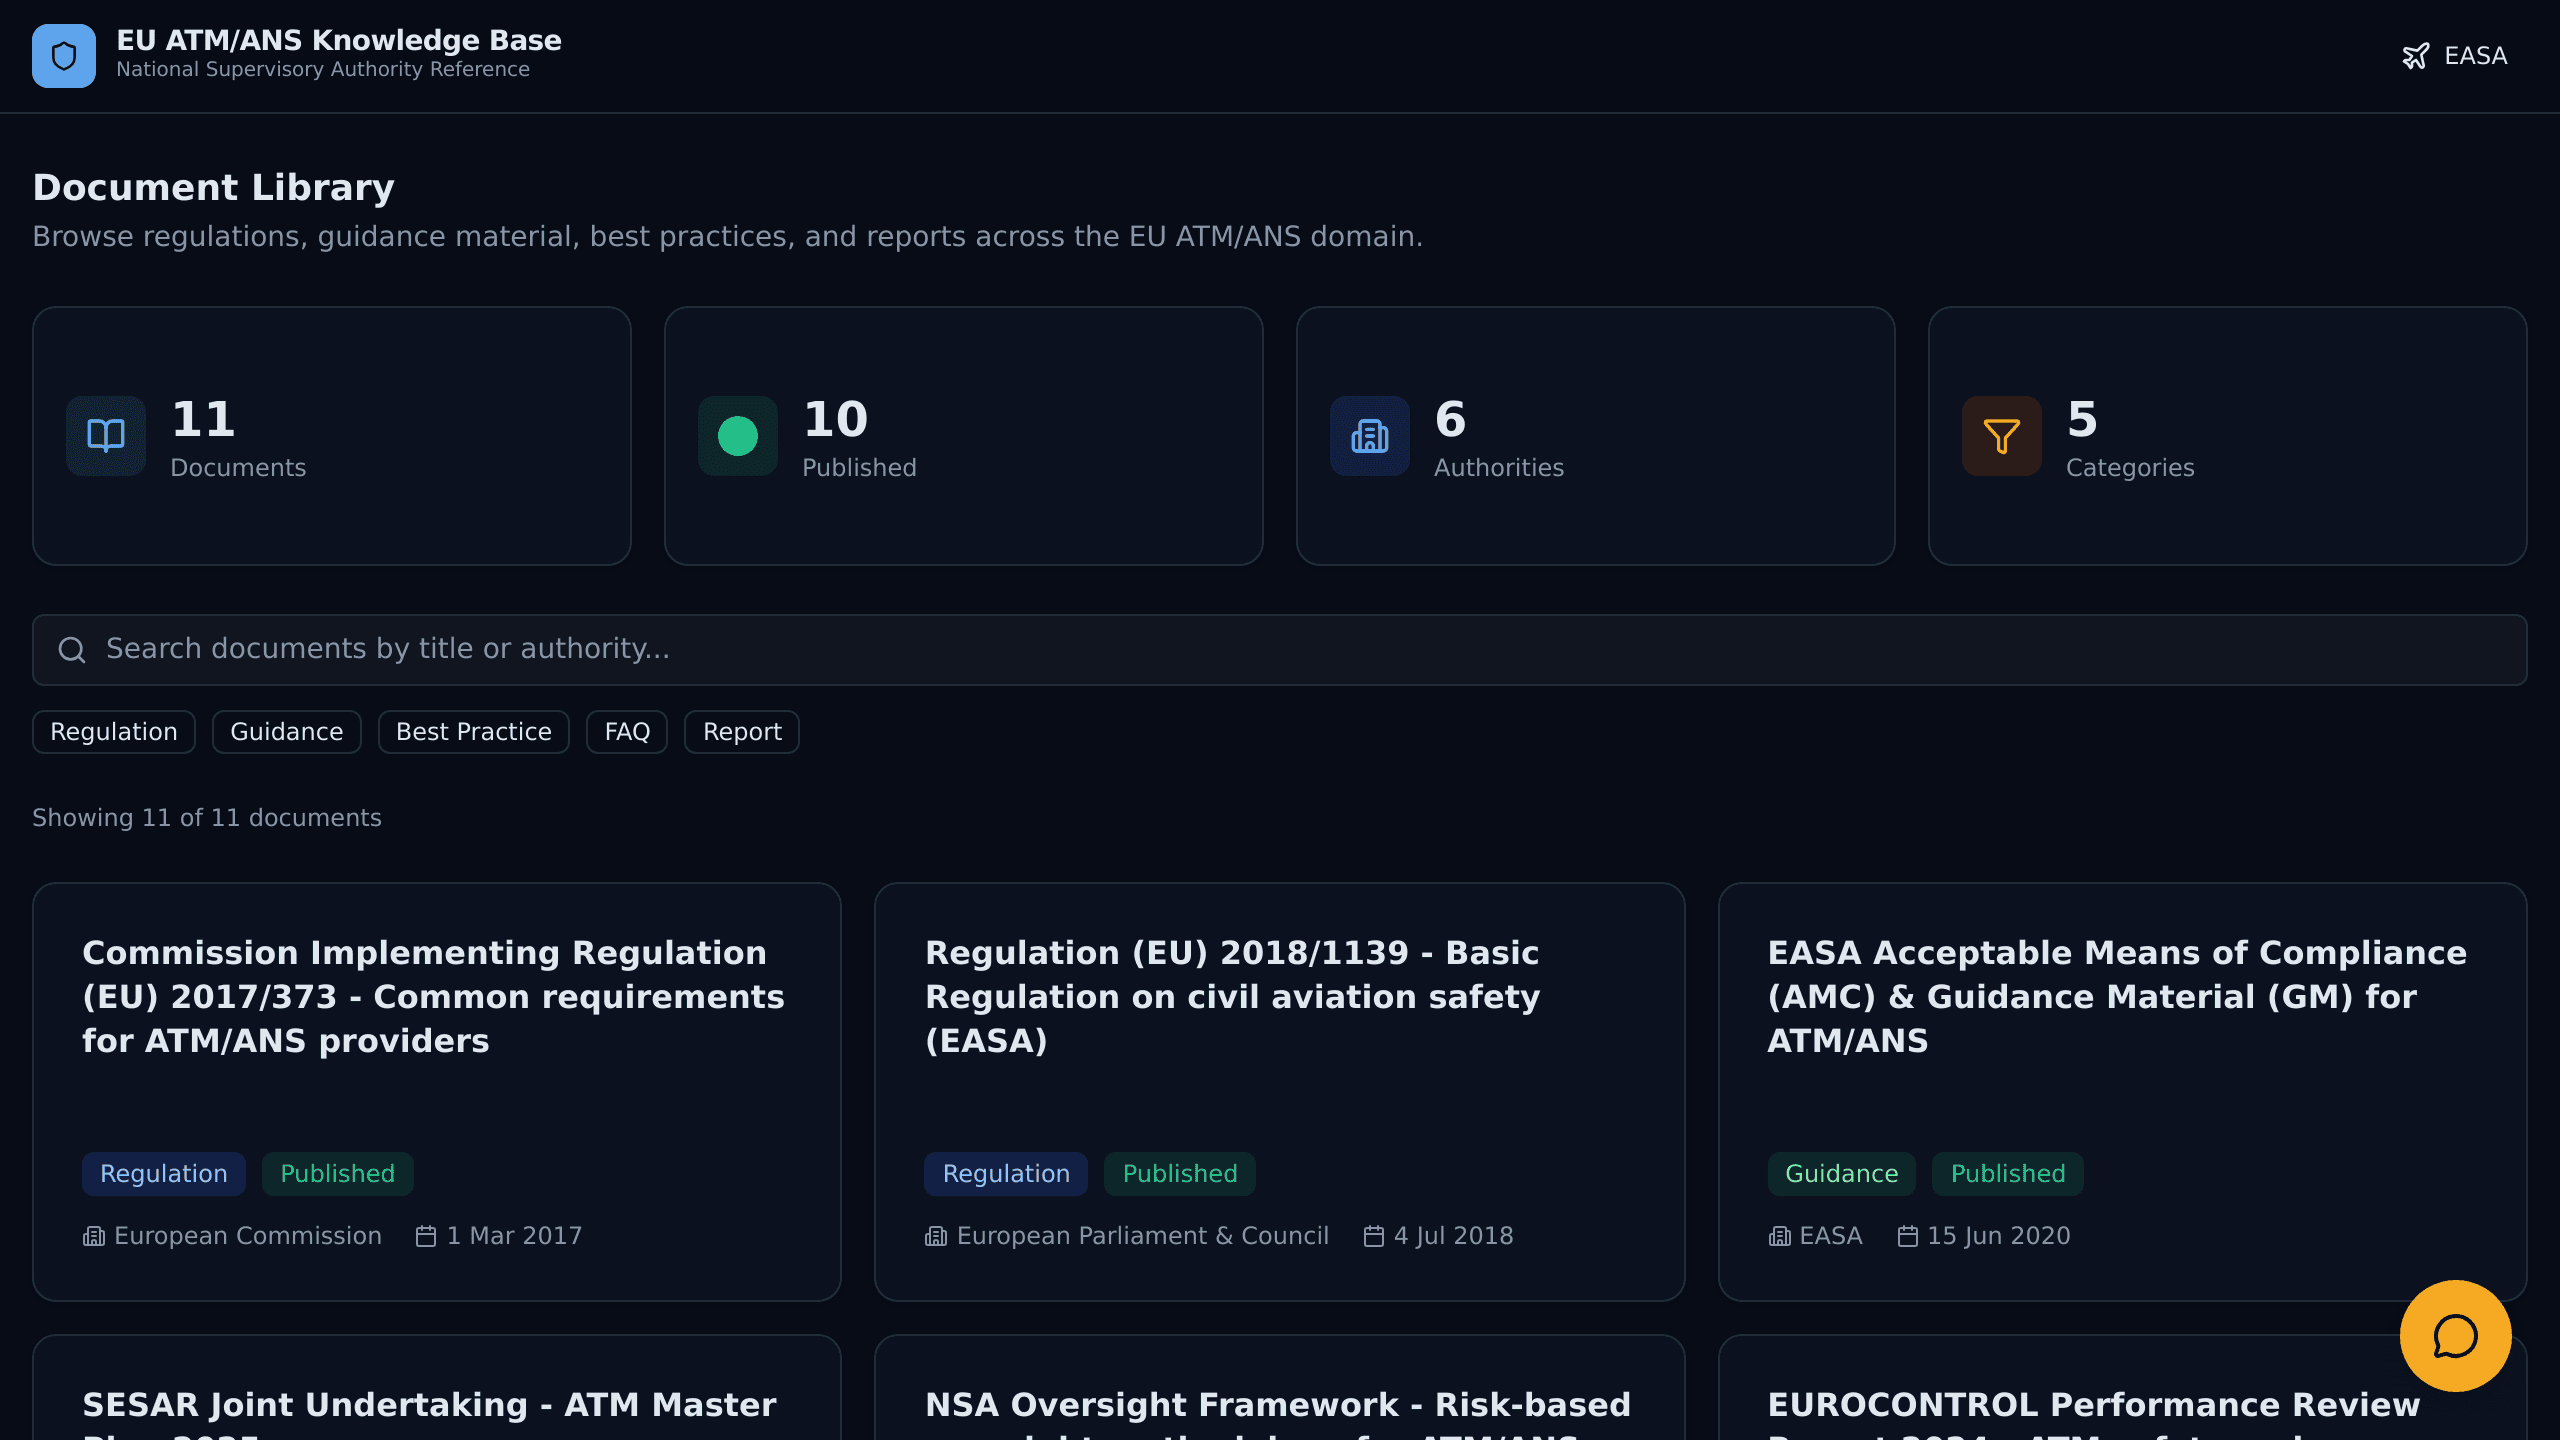Image resolution: width=2560 pixels, height=1440 pixels.
Task: Click the Showing 11 of 11 documents text
Action: coord(207,818)
